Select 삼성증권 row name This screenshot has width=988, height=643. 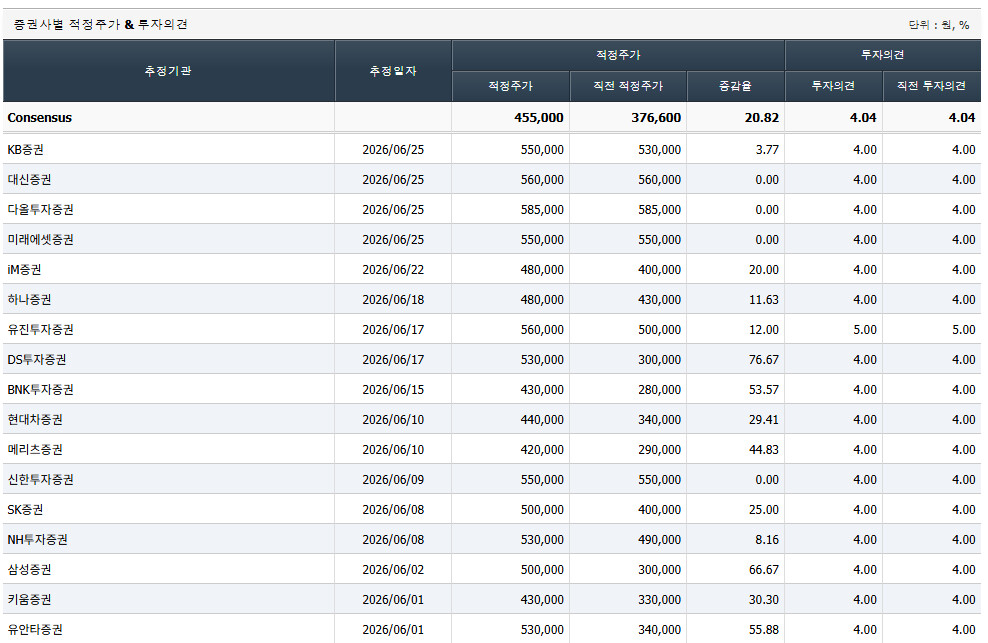(x=30, y=570)
